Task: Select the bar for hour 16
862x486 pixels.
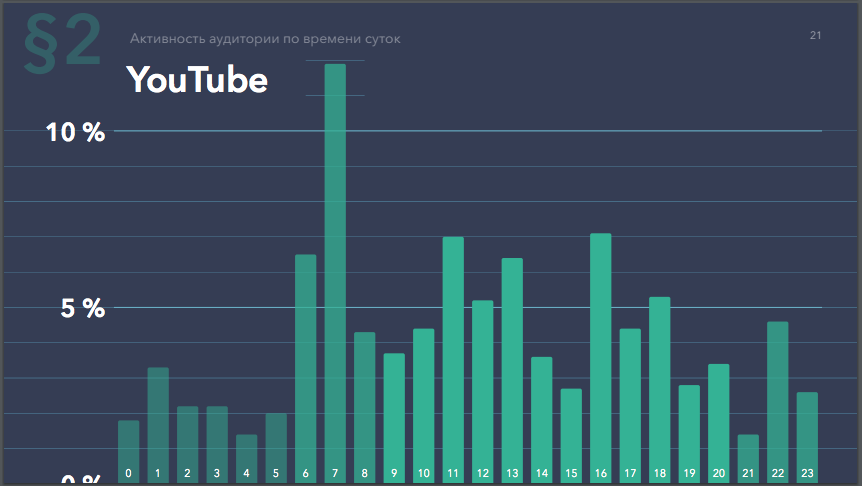Action: click(601, 358)
